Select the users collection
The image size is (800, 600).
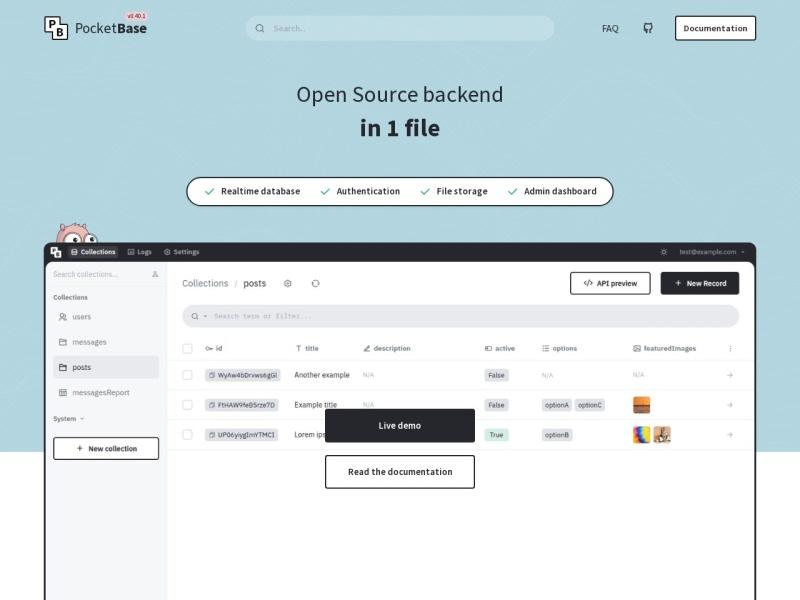point(106,317)
